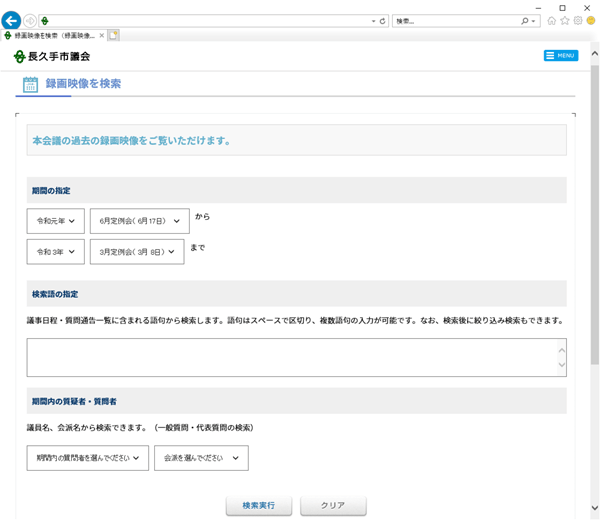The height and width of the screenshot is (520, 600).
Task: Open the 会派を選んでください dropdown
Action: 201,458
